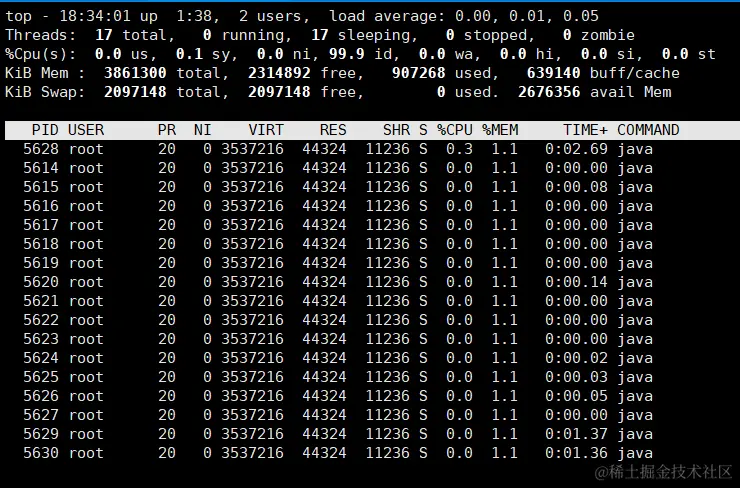Click the memory free value 2314892
Image resolution: width=740 pixels, height=488 pixels.
(x=279, y=73)
